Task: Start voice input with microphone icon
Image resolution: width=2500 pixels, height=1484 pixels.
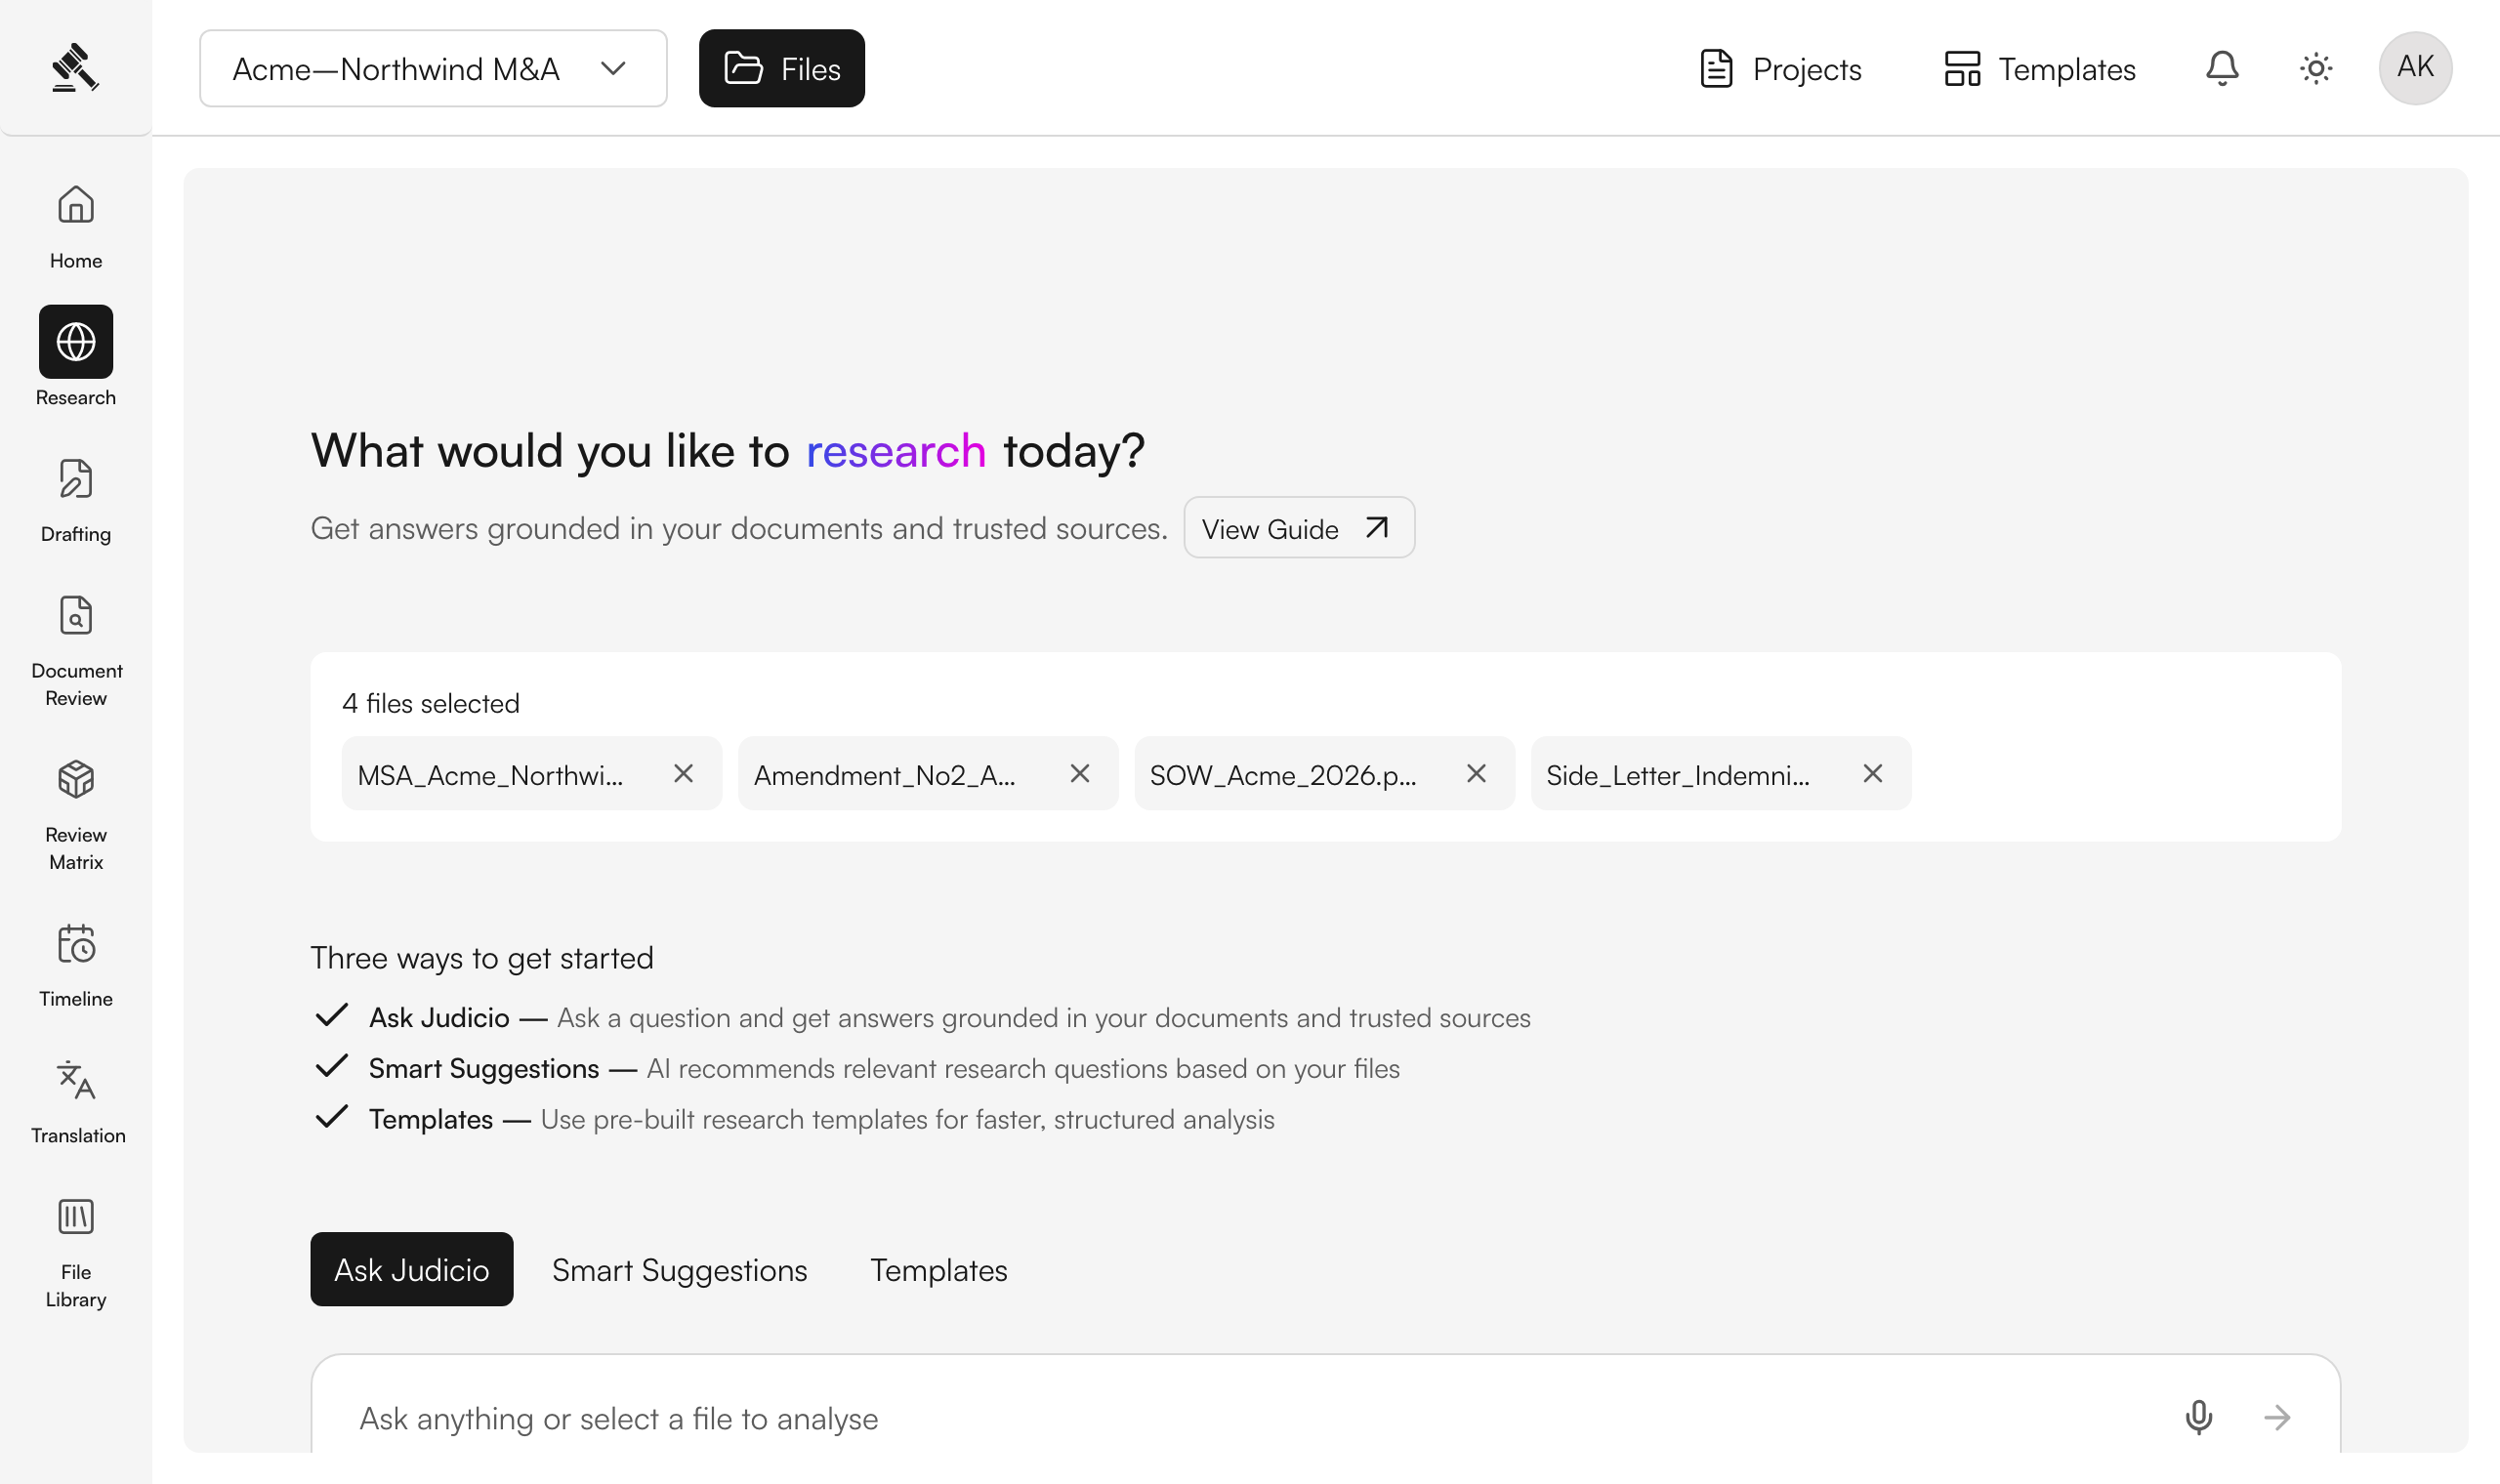Action: click(2199, 1417)
